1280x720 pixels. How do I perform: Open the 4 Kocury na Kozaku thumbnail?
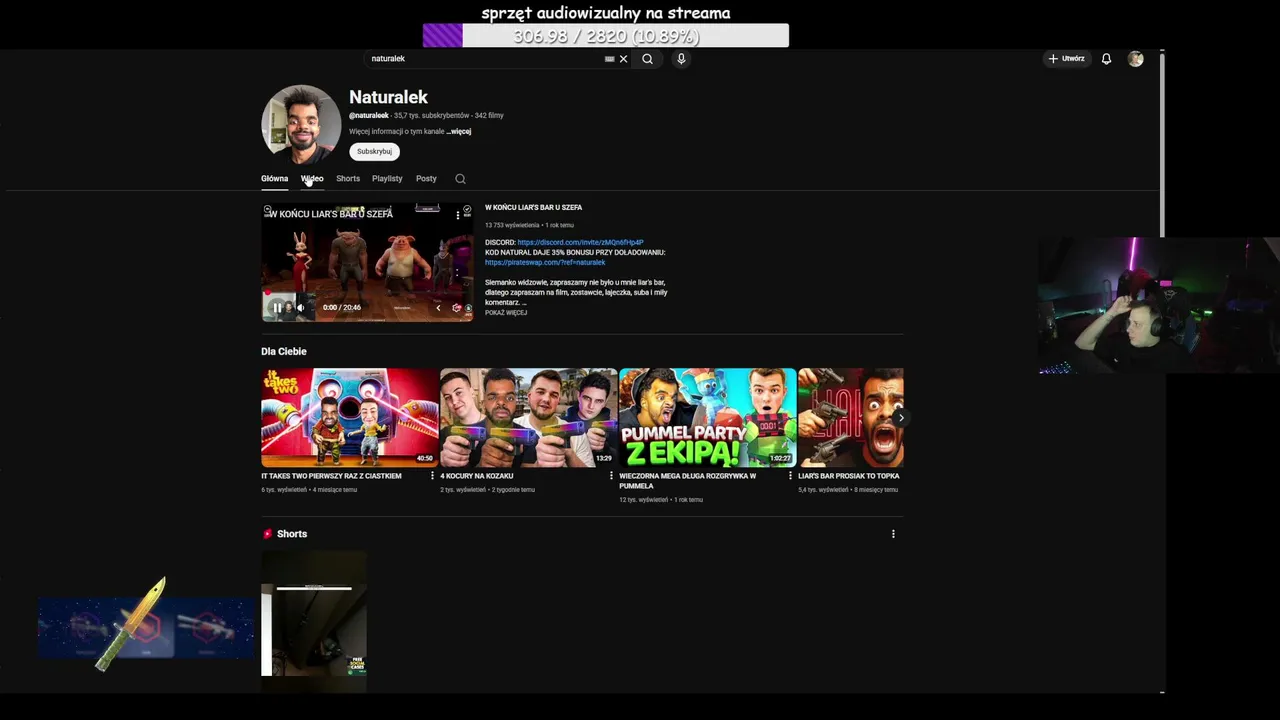click(528, 418)
